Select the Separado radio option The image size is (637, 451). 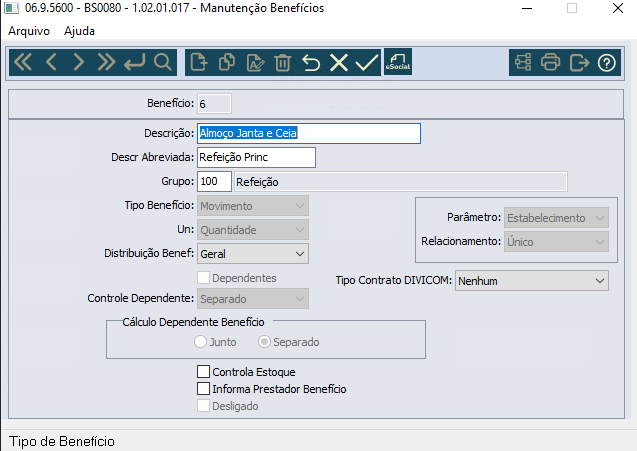tap(264, 342)
